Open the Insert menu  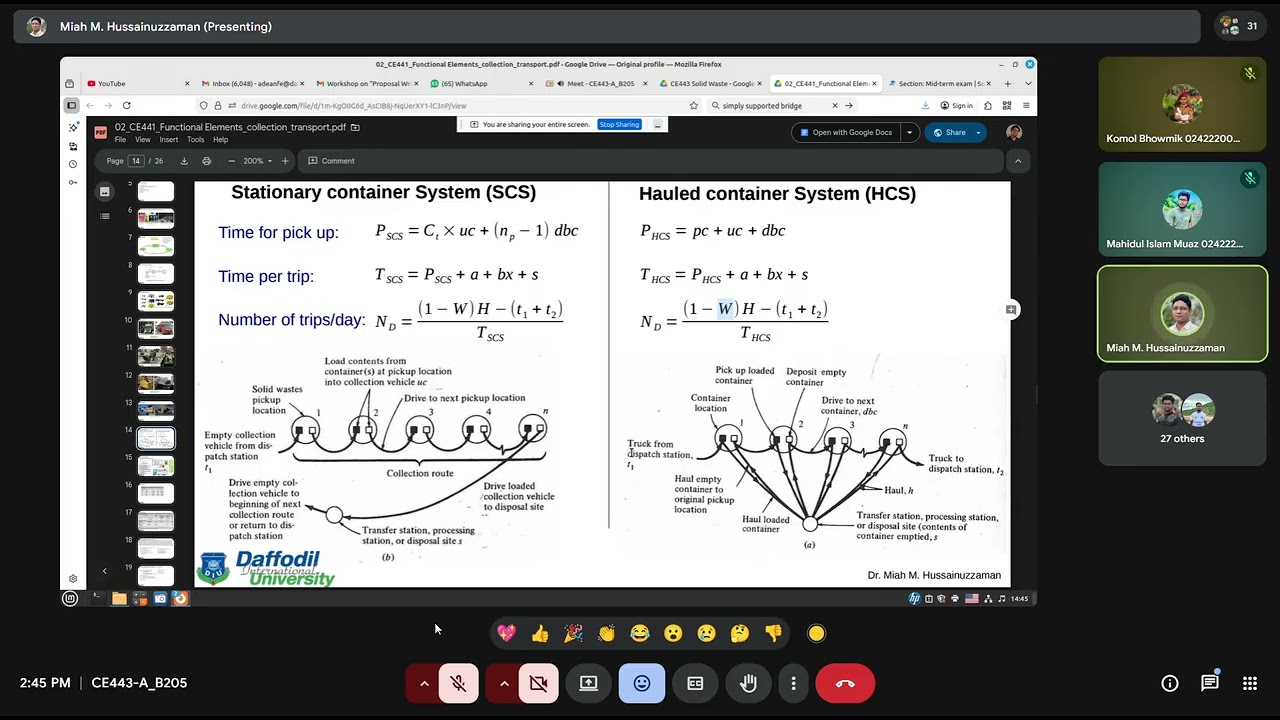pos(168,140)
